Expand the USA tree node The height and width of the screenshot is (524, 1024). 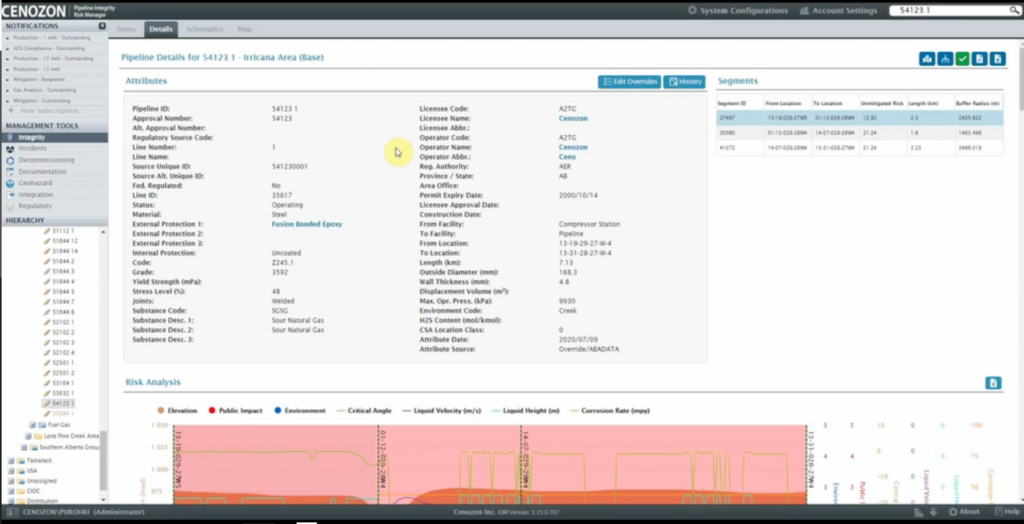pos(11,470)
